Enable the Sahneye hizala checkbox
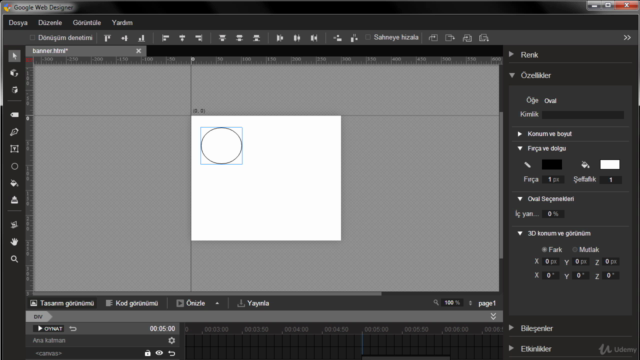Screen dimensions: 640x360 coord(368,37)
